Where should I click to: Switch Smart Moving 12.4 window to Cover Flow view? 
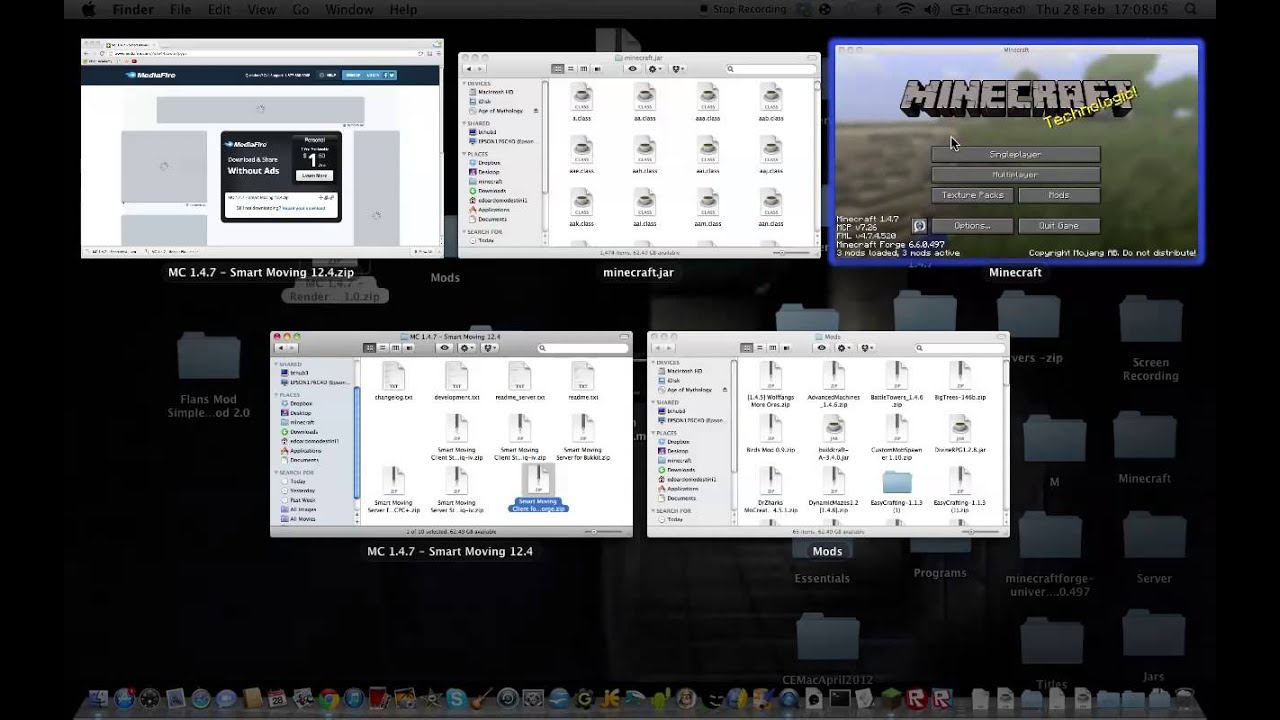click(409, 348)
